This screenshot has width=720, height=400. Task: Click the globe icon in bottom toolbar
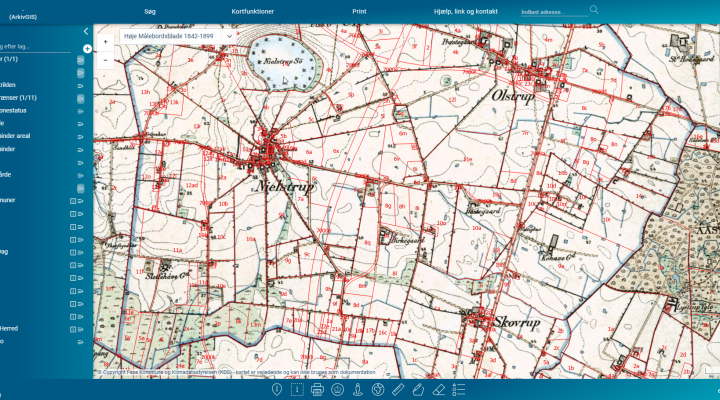tap(378, 389)
